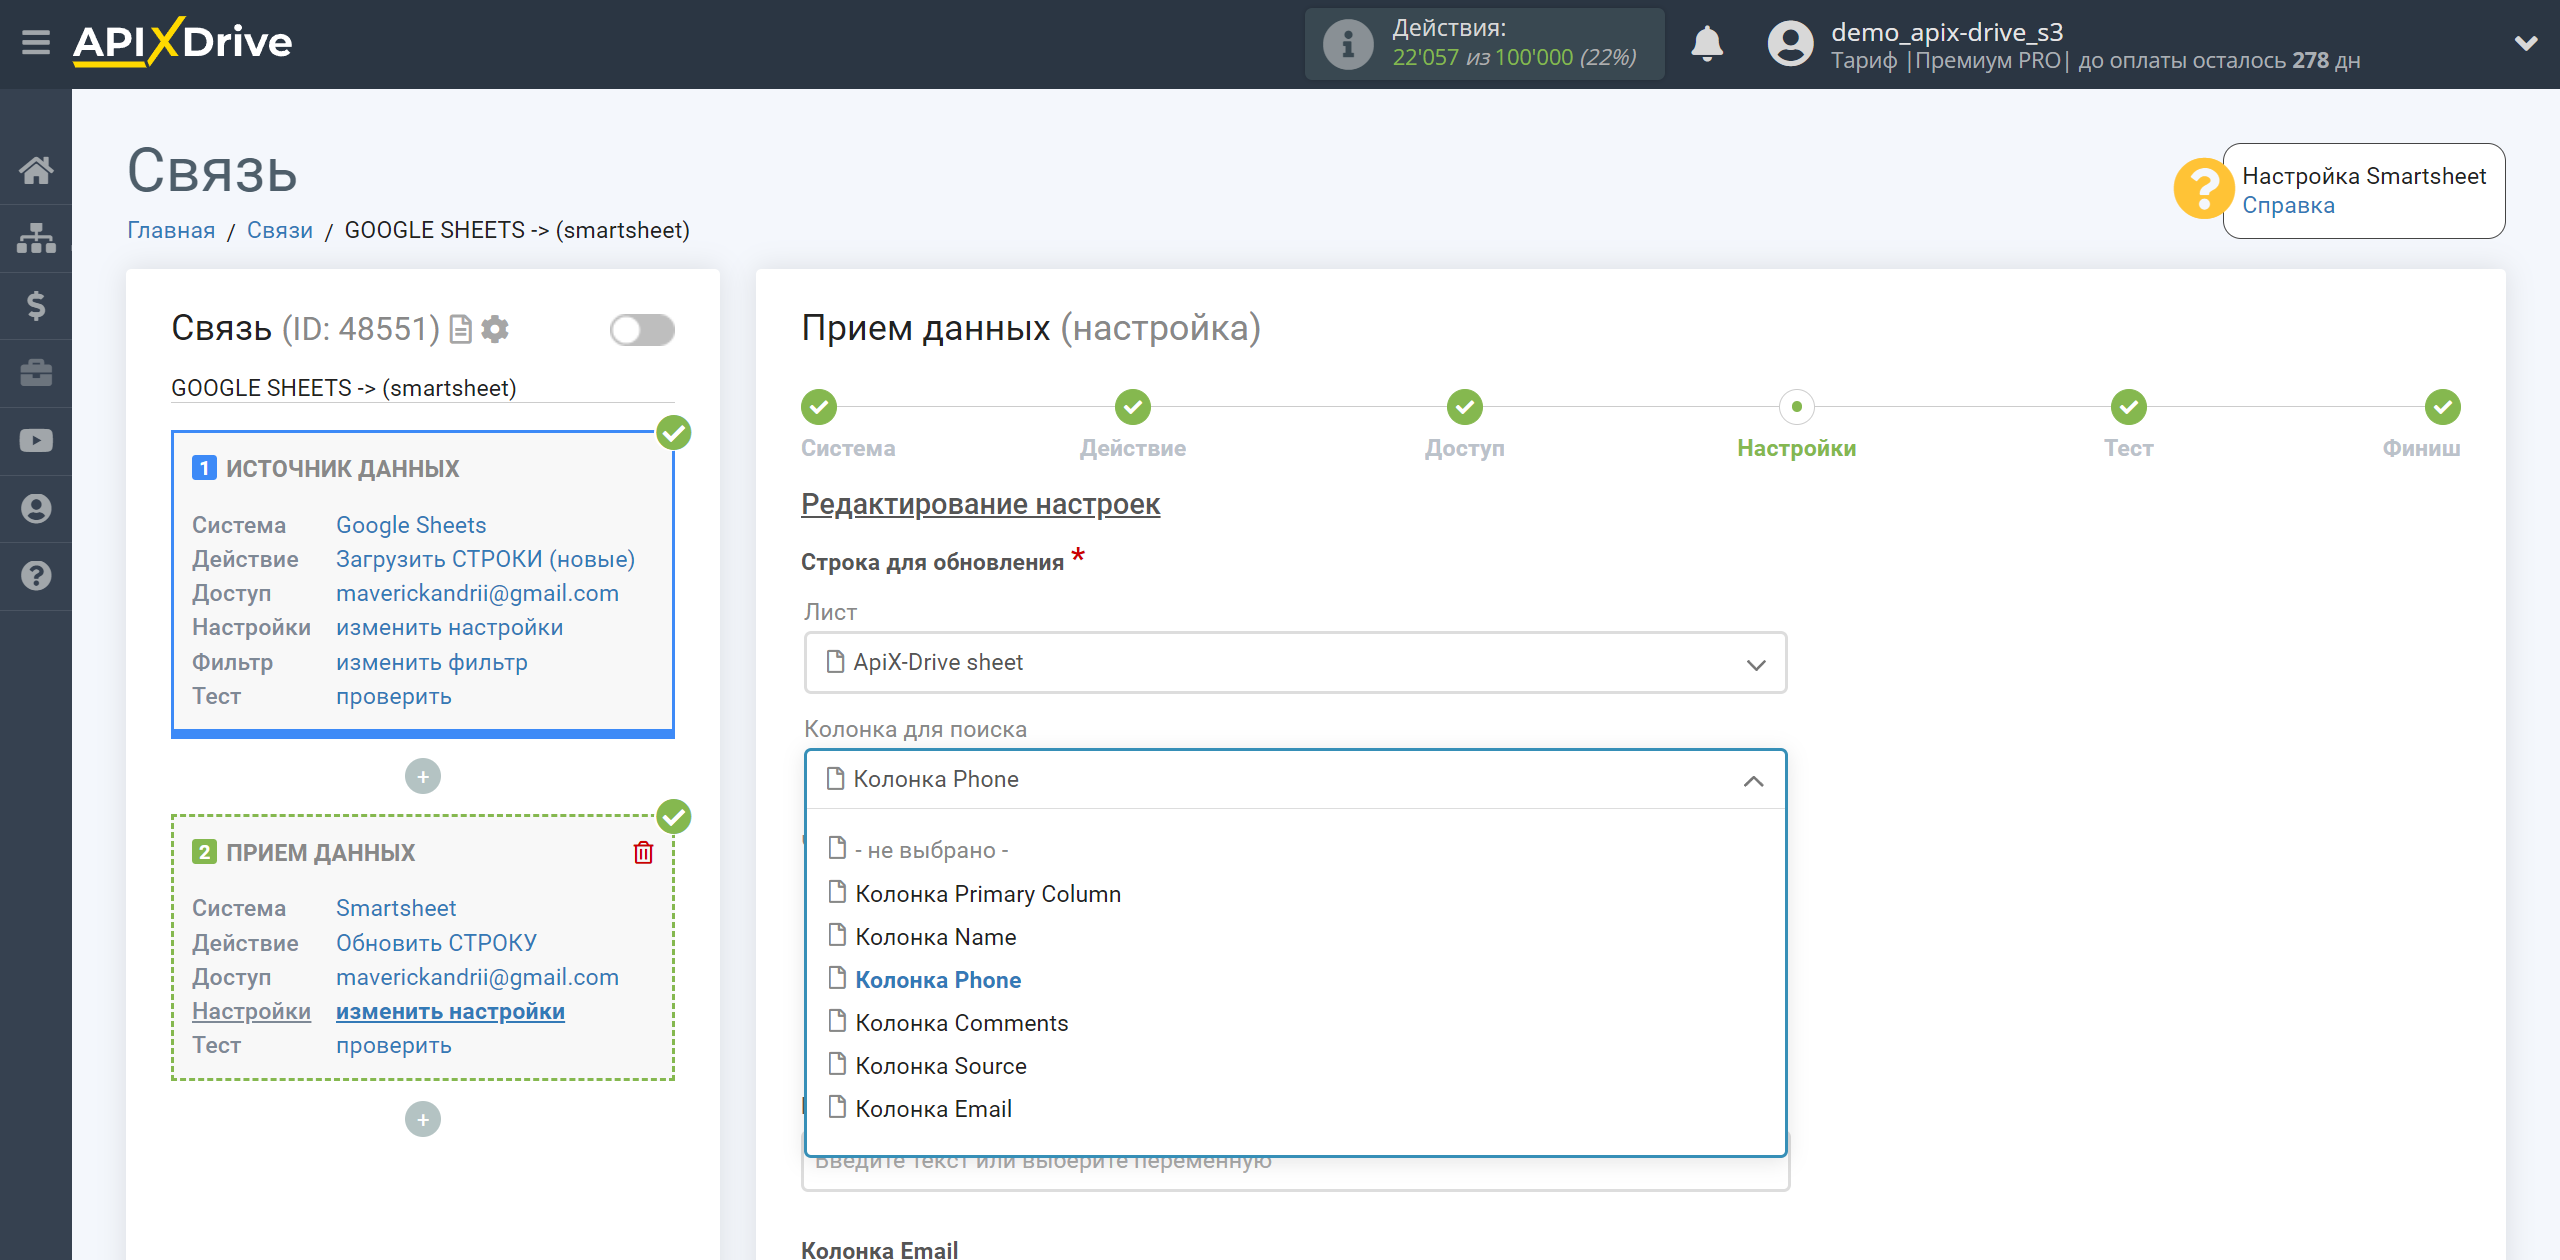Select Колонка Source option
Screen dimensions: 2560x1260
941,1065
